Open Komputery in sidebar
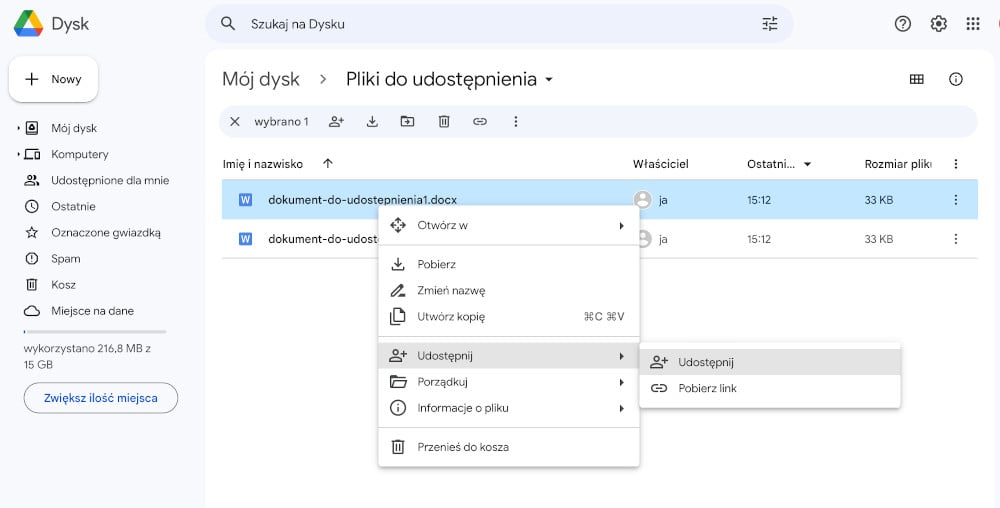The width and height of the screenshot is (1000, 508). 80,154
